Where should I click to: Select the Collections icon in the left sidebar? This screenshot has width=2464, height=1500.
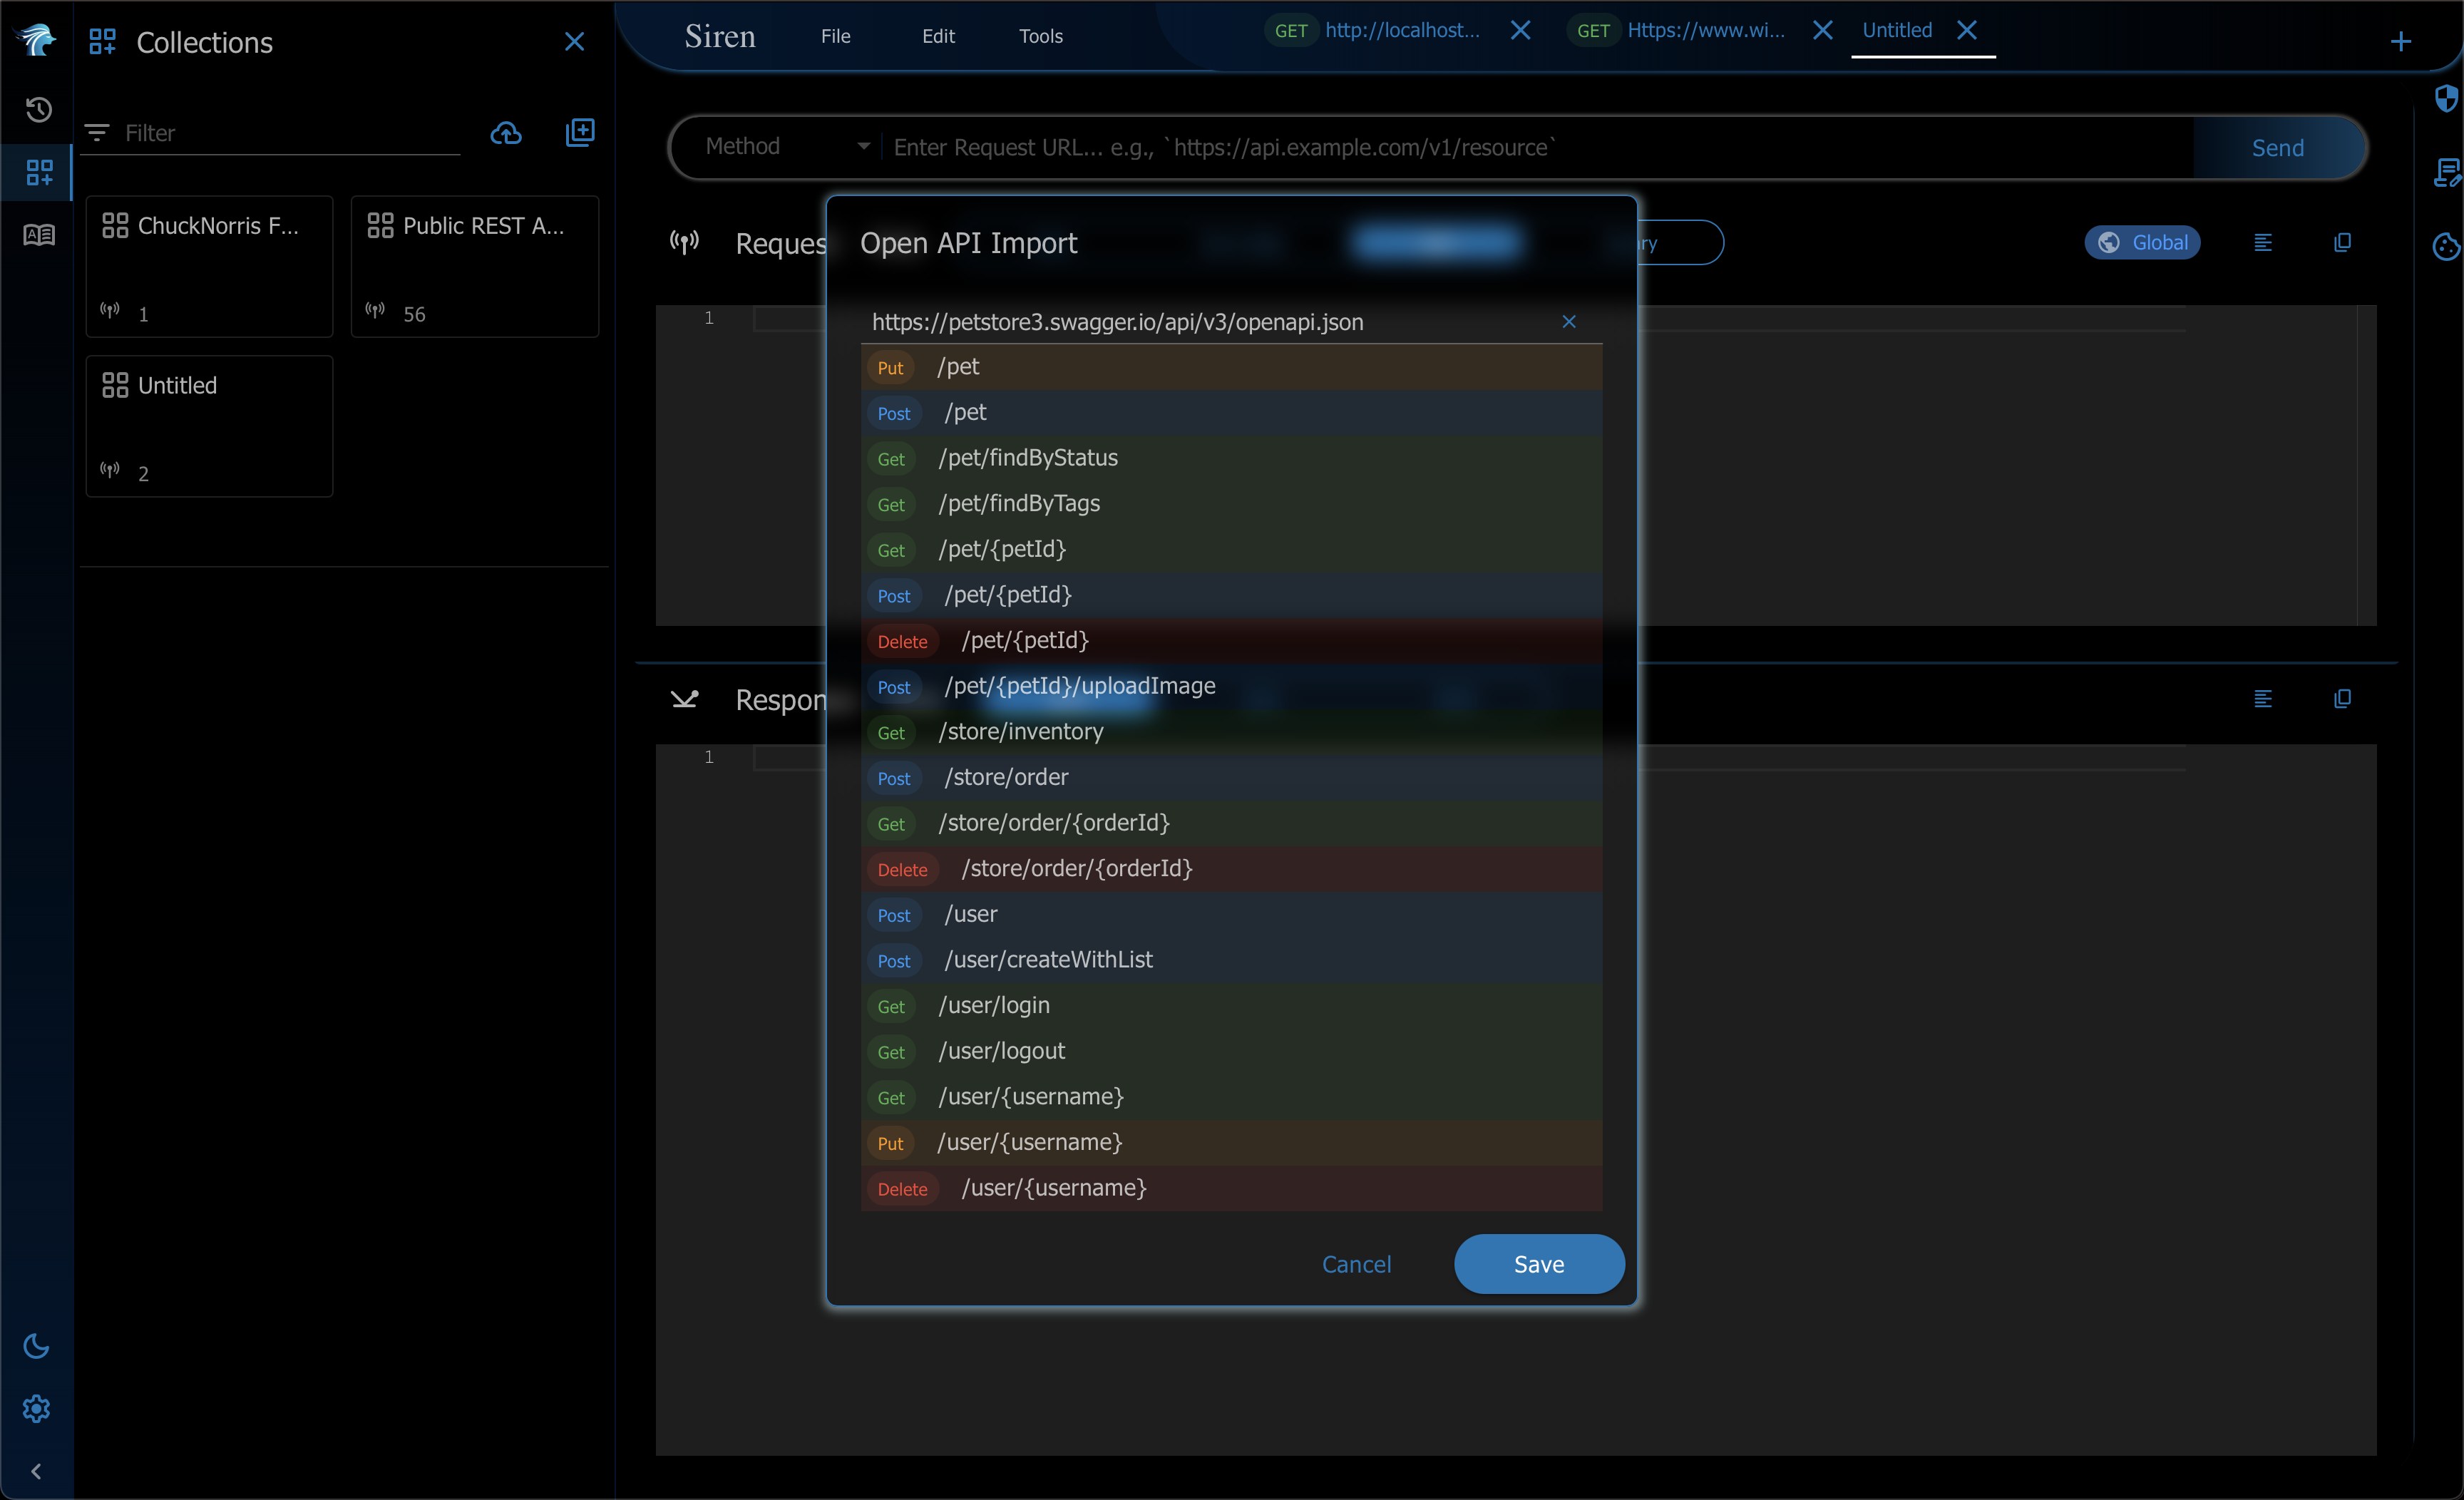38,172
